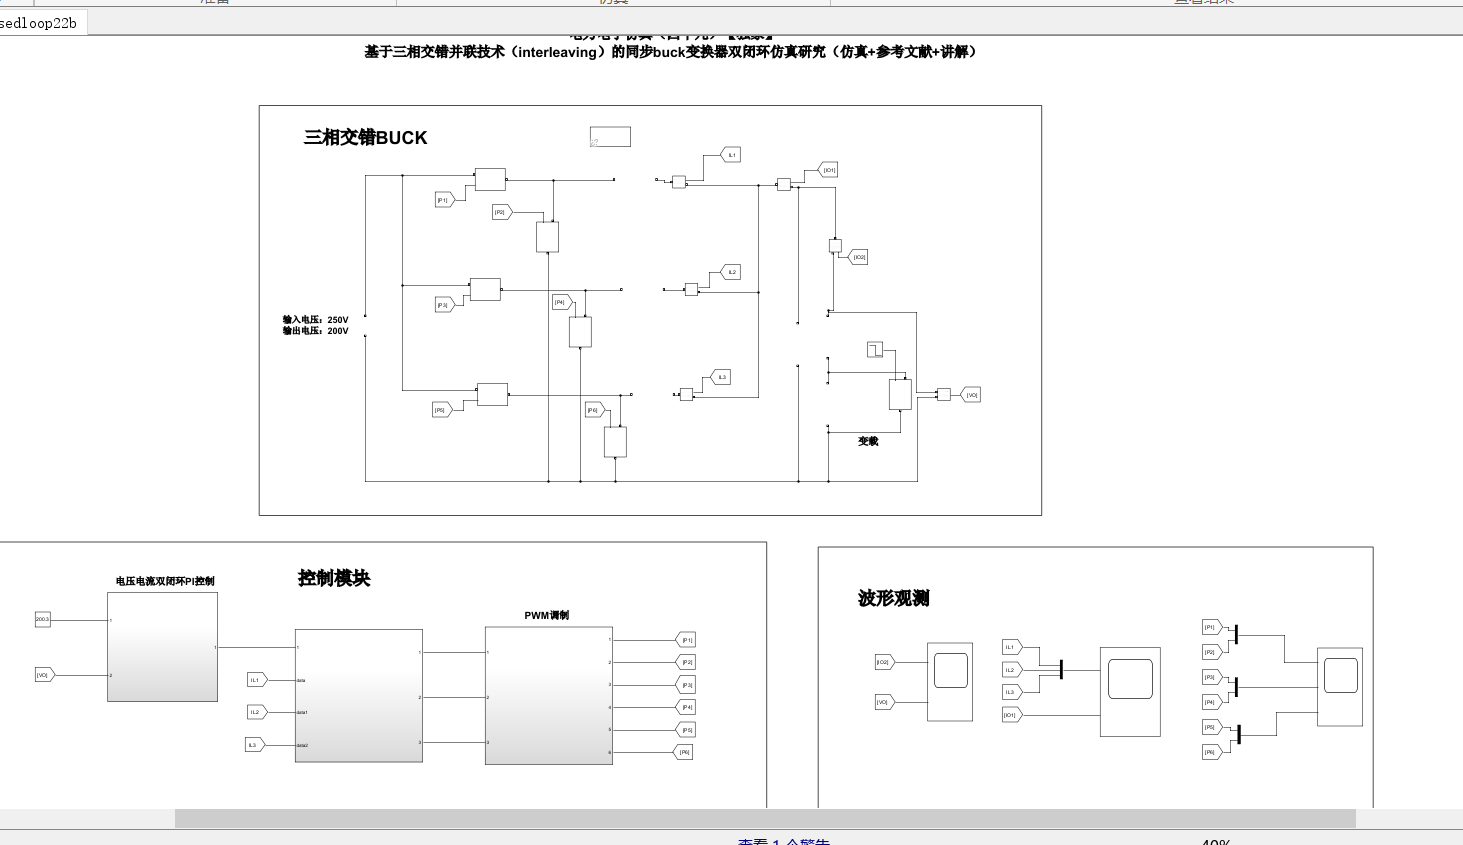Select the measurement block feeding the IO2 tag
1463x845 pixels.
coord(835,246)
